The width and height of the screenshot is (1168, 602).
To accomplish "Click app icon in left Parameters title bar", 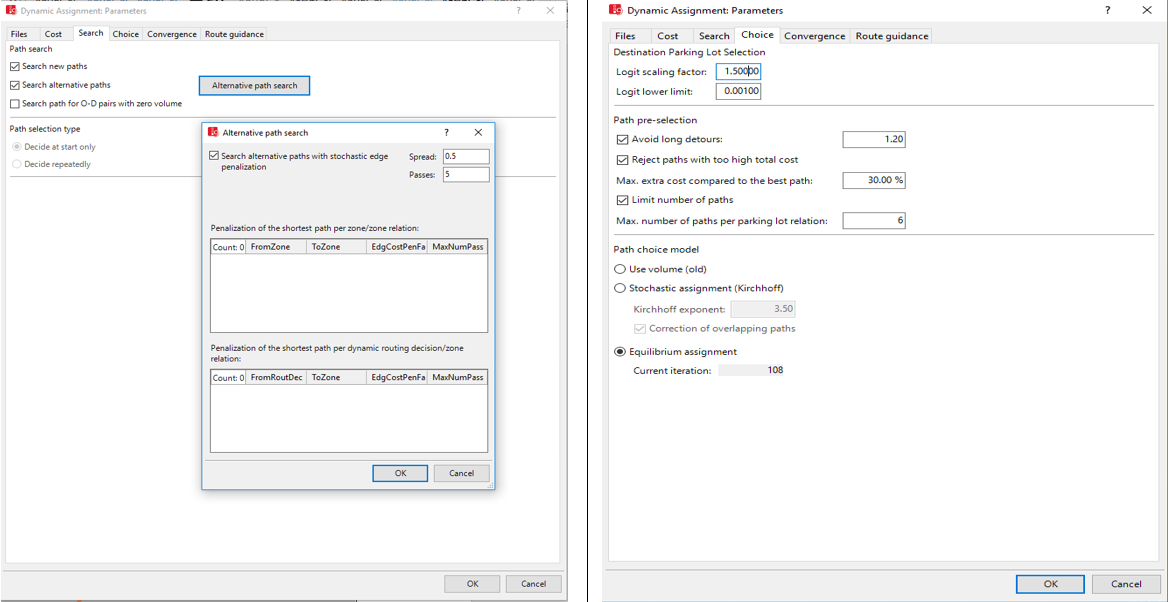I will coord(11,11).
